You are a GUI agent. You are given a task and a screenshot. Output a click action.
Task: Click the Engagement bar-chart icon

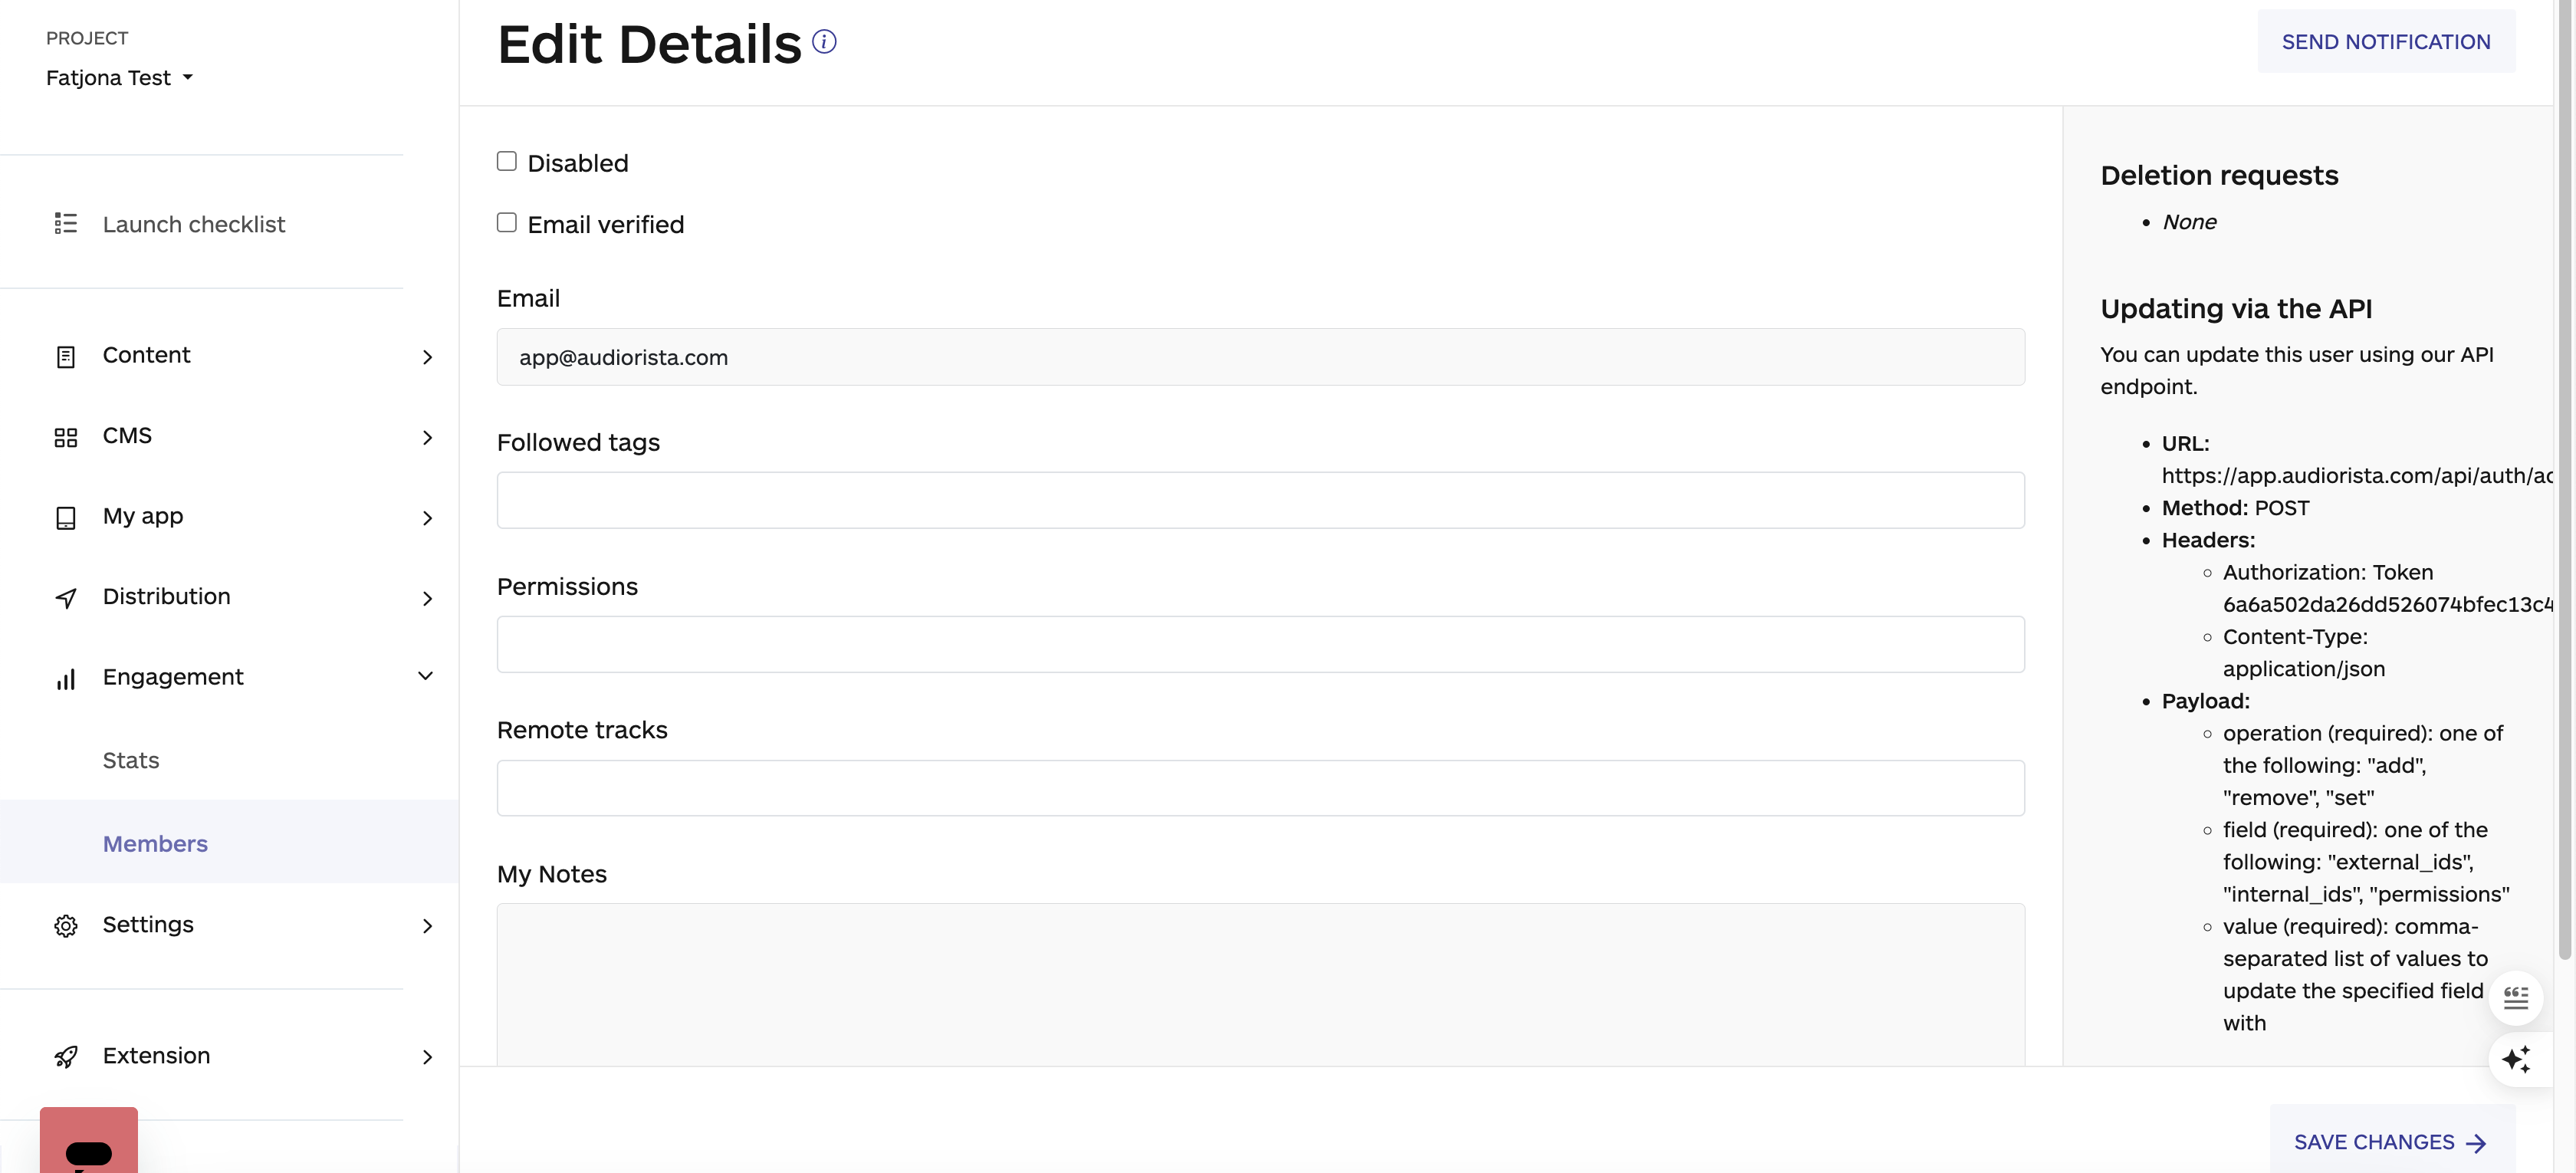coord(65,678)
